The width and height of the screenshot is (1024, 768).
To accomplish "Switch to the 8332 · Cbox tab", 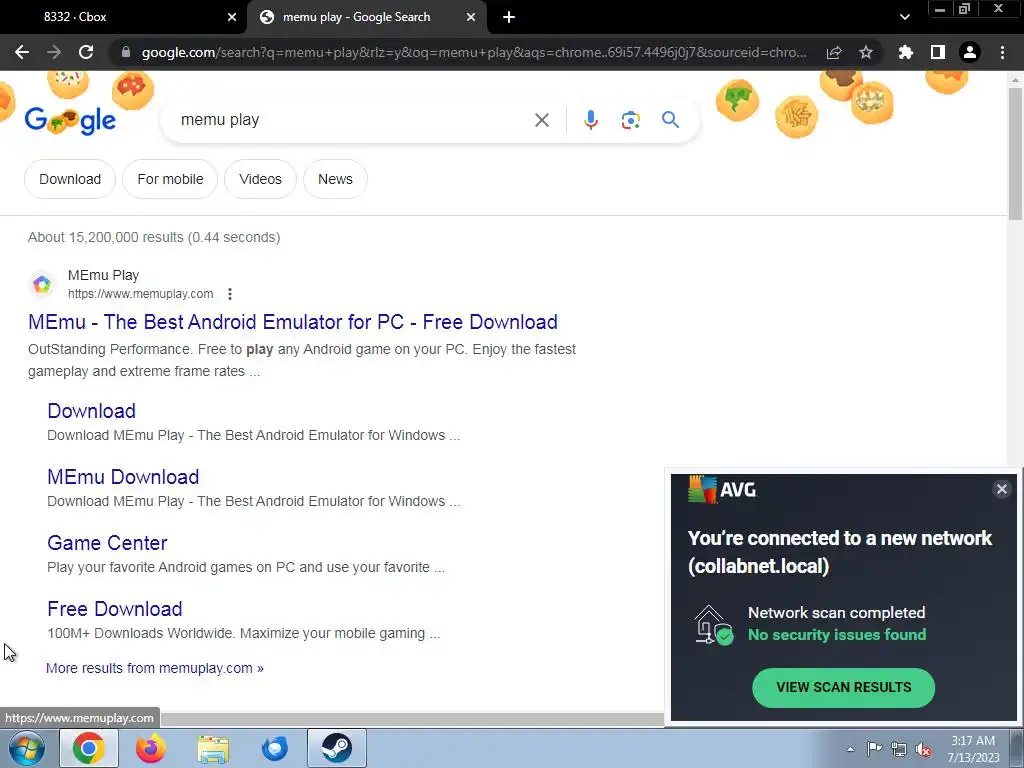I will coord(124,17).
